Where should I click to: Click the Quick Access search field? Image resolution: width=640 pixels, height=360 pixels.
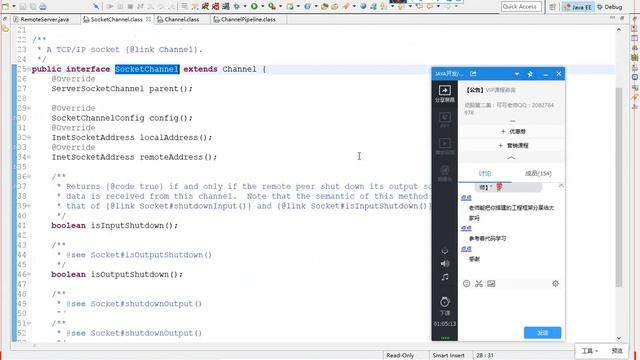point(521,7)
